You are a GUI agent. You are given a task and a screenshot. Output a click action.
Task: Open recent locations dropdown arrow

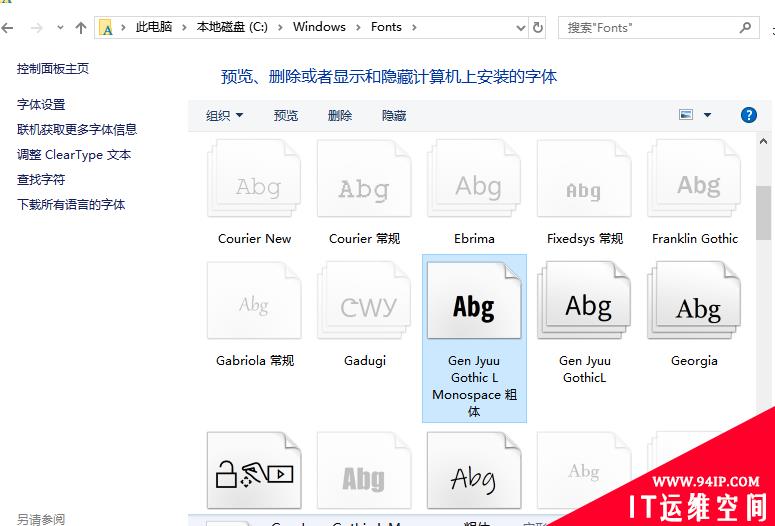point(60,28)
